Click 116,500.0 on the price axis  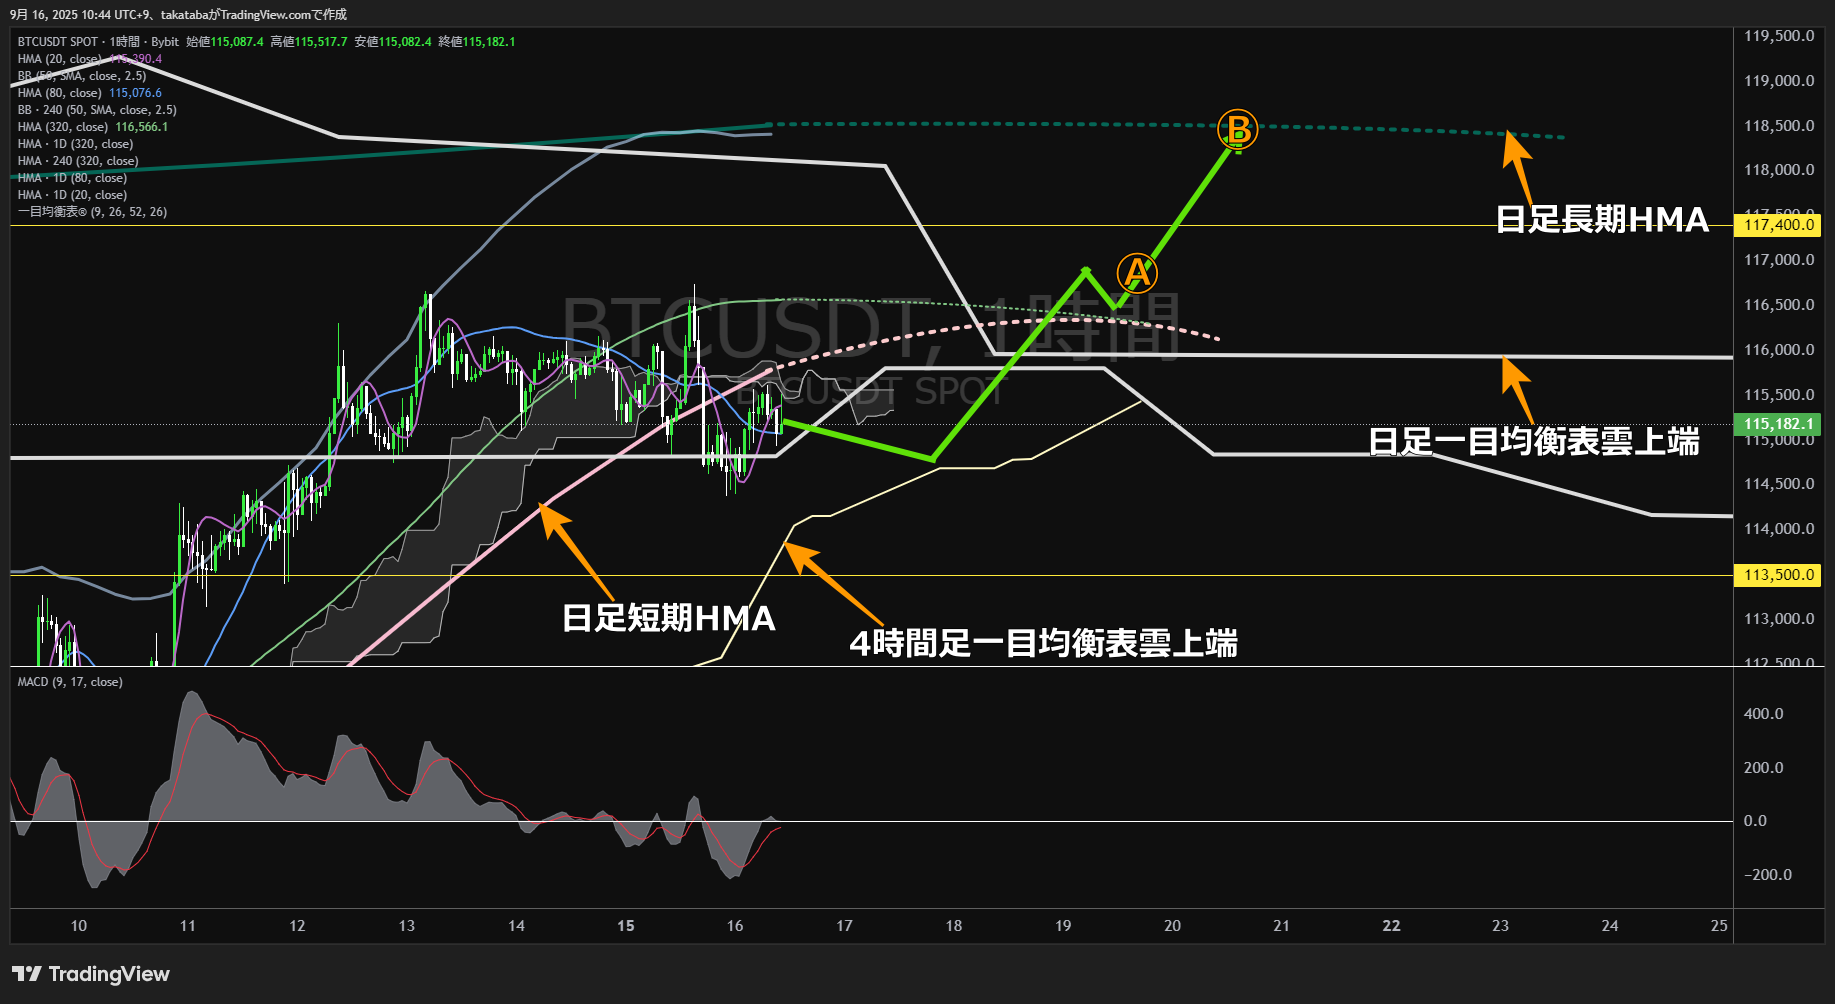(1779, 305)
